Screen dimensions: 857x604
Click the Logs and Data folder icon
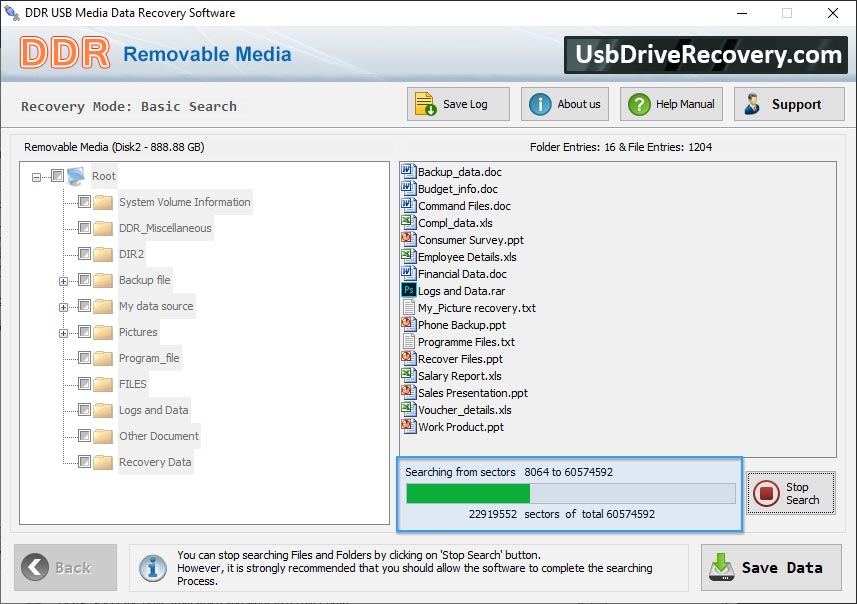[x=102, y=410]
